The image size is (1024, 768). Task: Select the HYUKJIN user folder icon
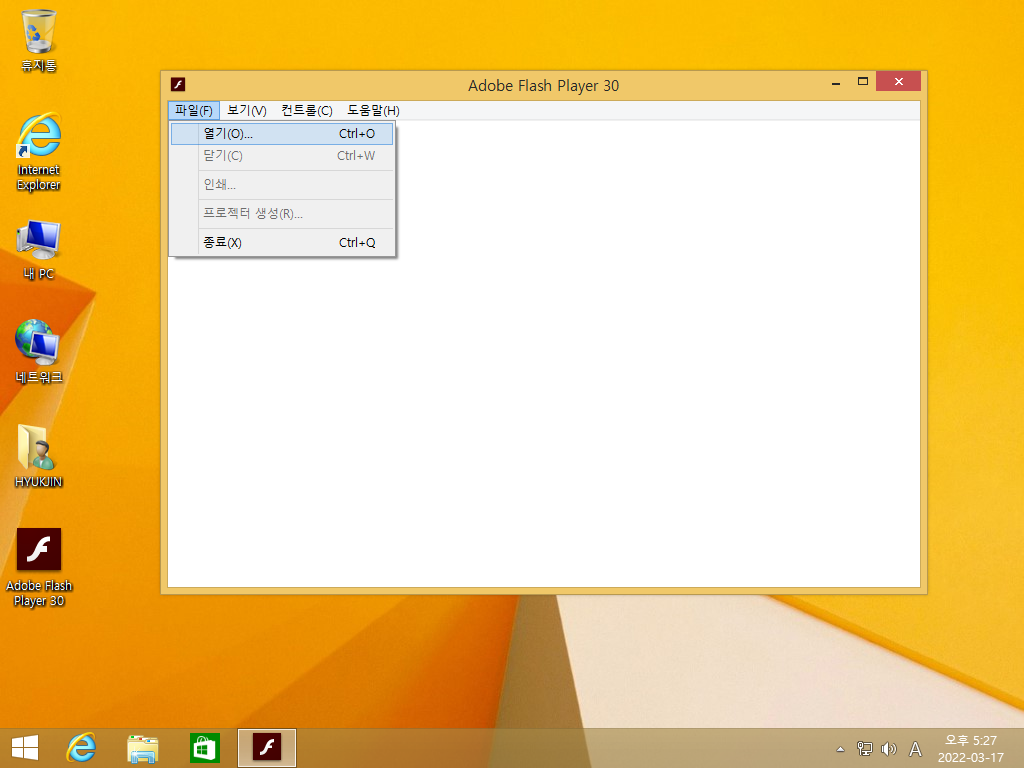coord(39,456)
